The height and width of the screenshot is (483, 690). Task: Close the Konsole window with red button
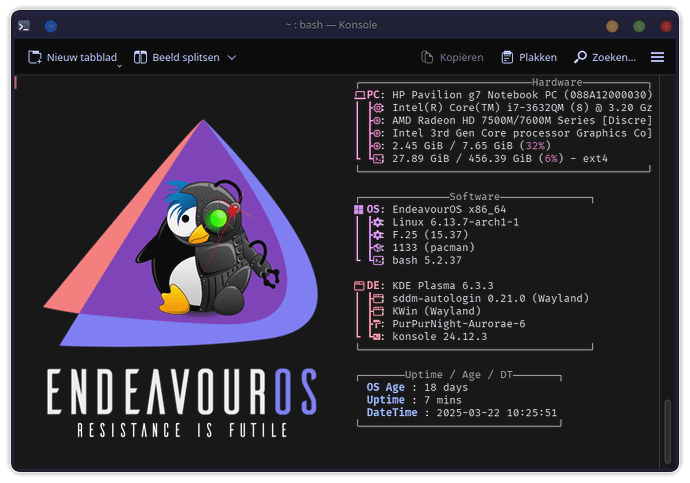point(666,26)
